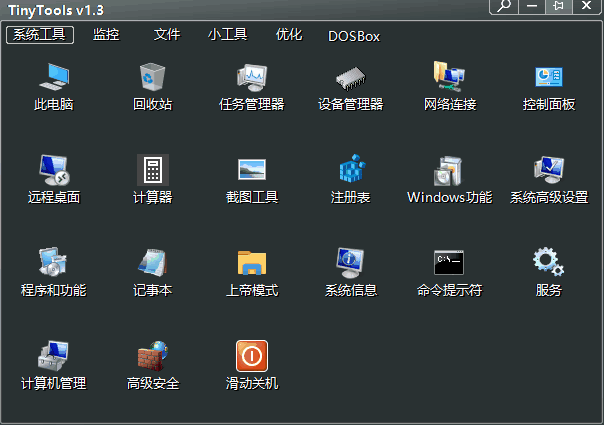Open 网络连接 network connections
604x425 pixels.
(449, 77)
